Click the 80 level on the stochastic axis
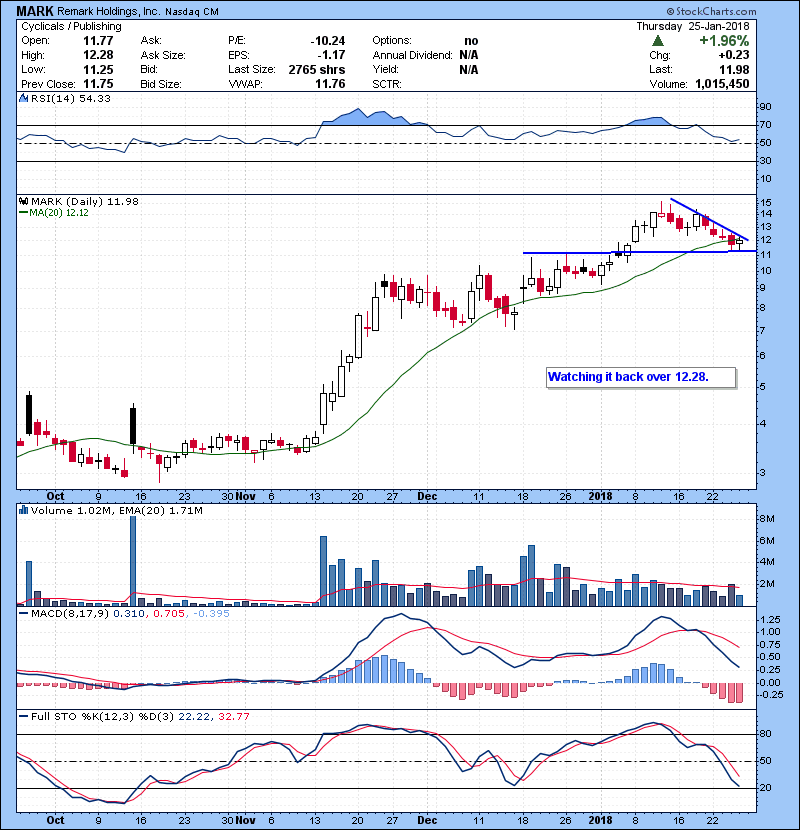800x830 pixels. 766,734
